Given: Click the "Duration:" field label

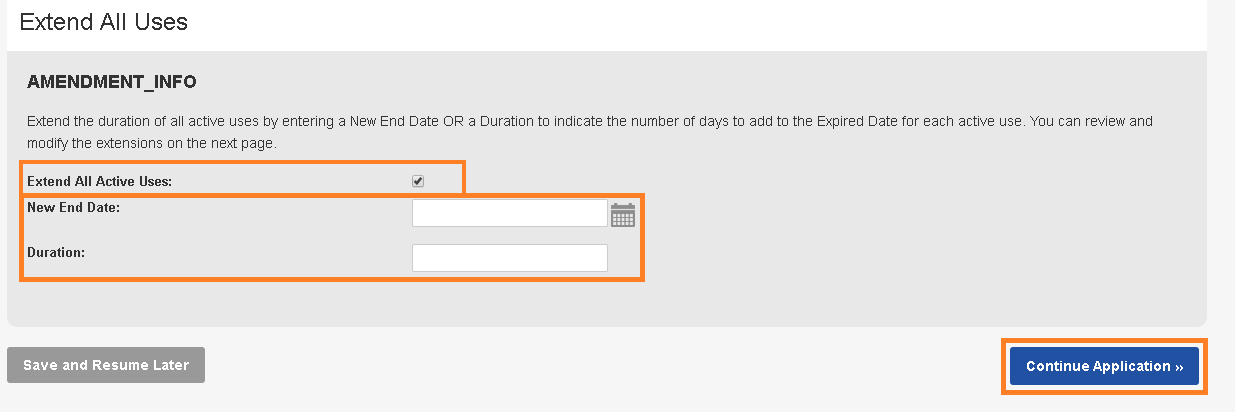Looking at the screenshot, I should pos(56,252).
